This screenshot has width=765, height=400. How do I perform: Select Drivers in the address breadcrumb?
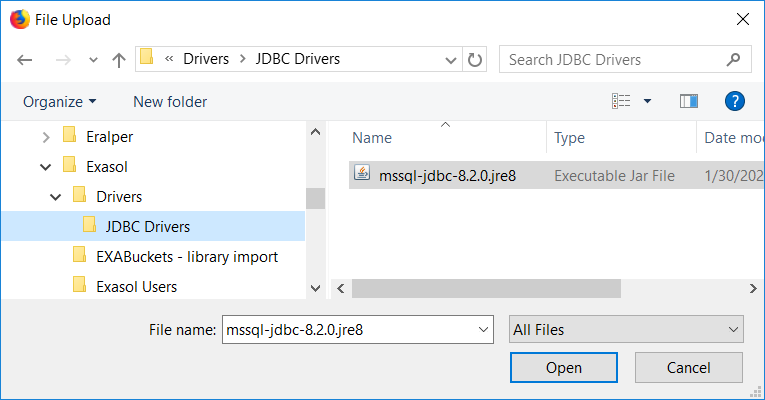click(x=206, y=59)
